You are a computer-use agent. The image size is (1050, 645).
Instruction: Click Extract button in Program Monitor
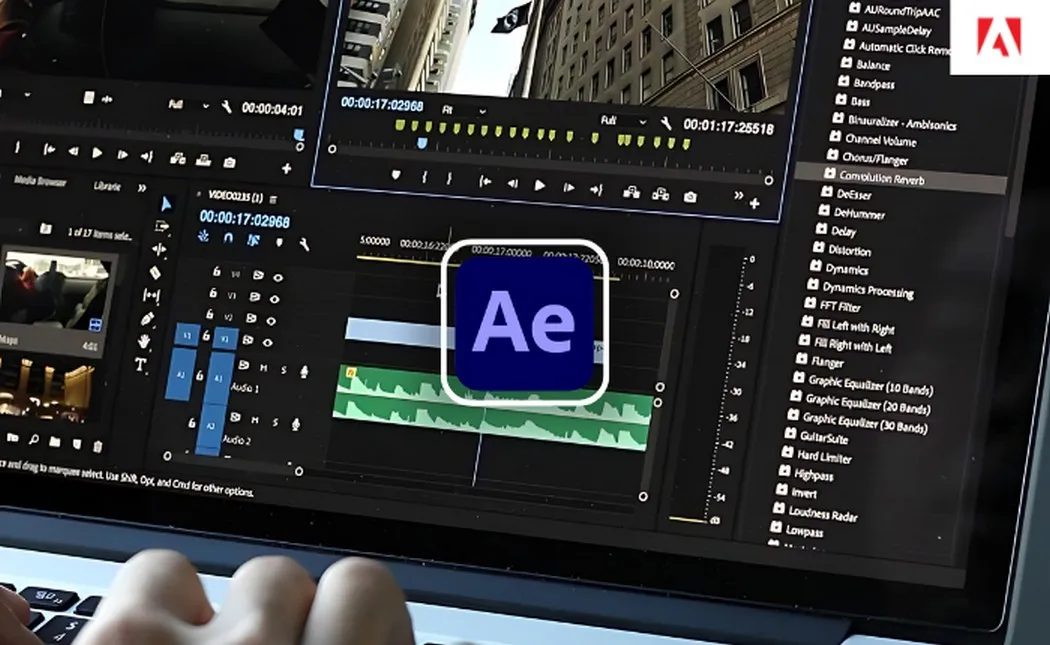coord(660,195)
